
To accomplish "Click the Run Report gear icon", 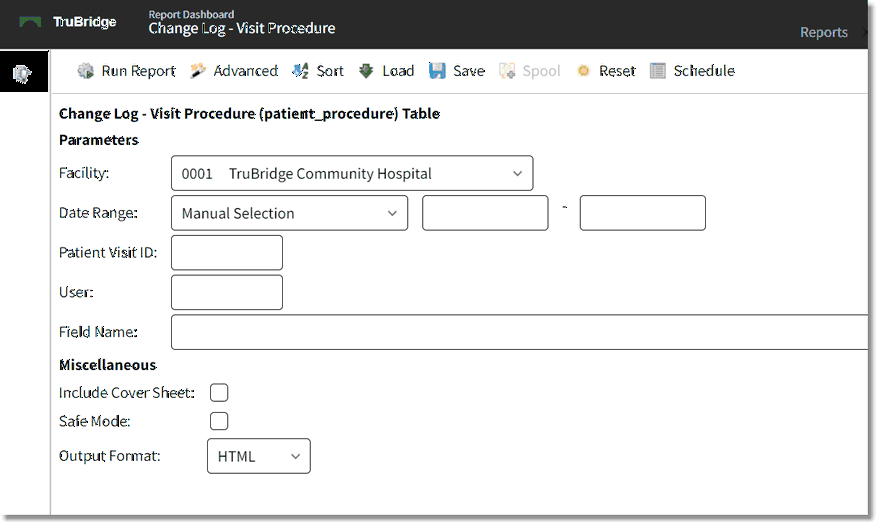I will tap(85, 71).
